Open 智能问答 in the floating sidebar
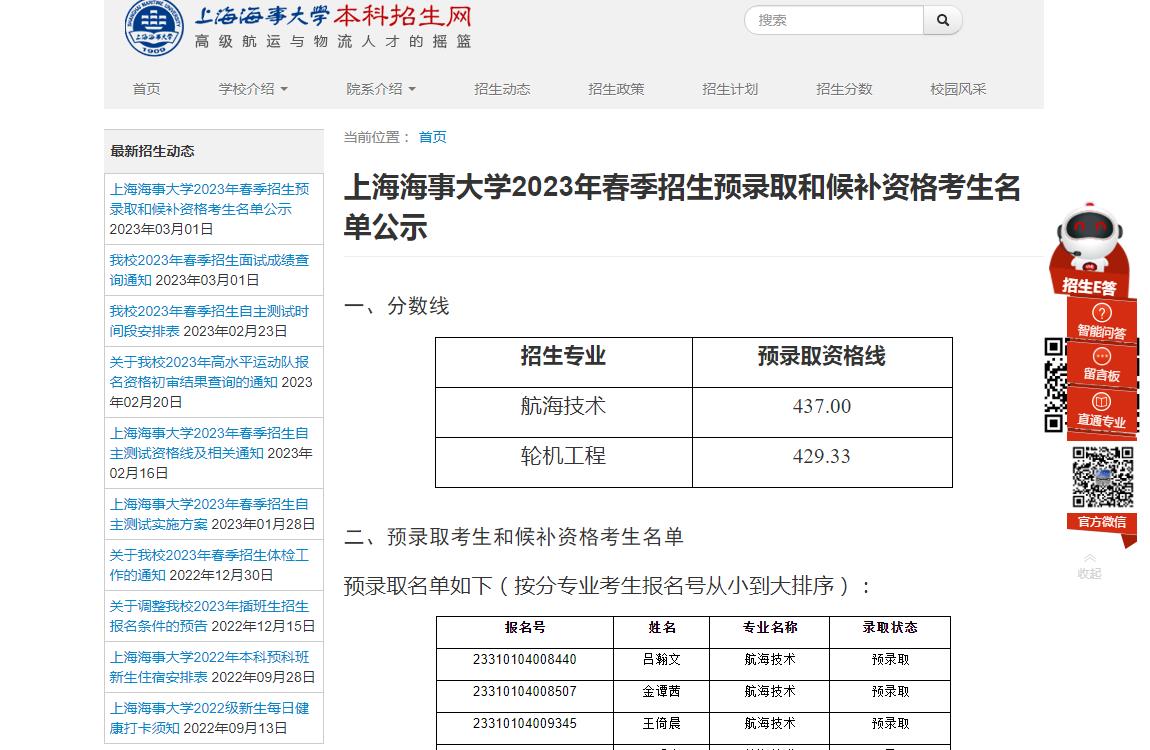The height and width of the screenshot is (750, 1150). (x=1102, y=321)
